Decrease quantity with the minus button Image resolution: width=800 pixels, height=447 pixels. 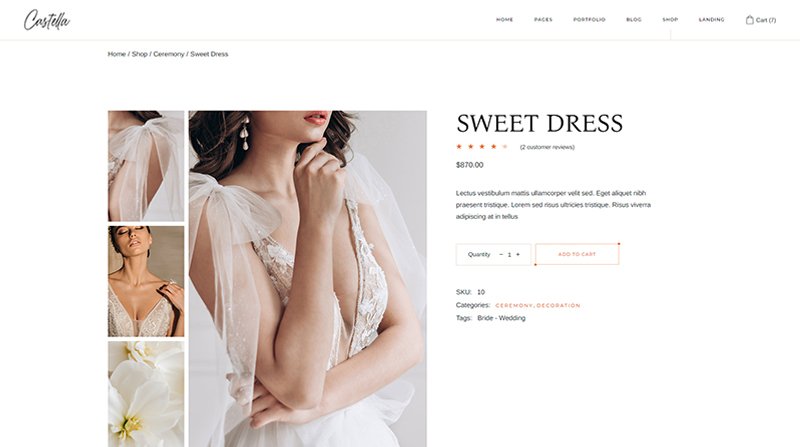[x=501, y=254]
